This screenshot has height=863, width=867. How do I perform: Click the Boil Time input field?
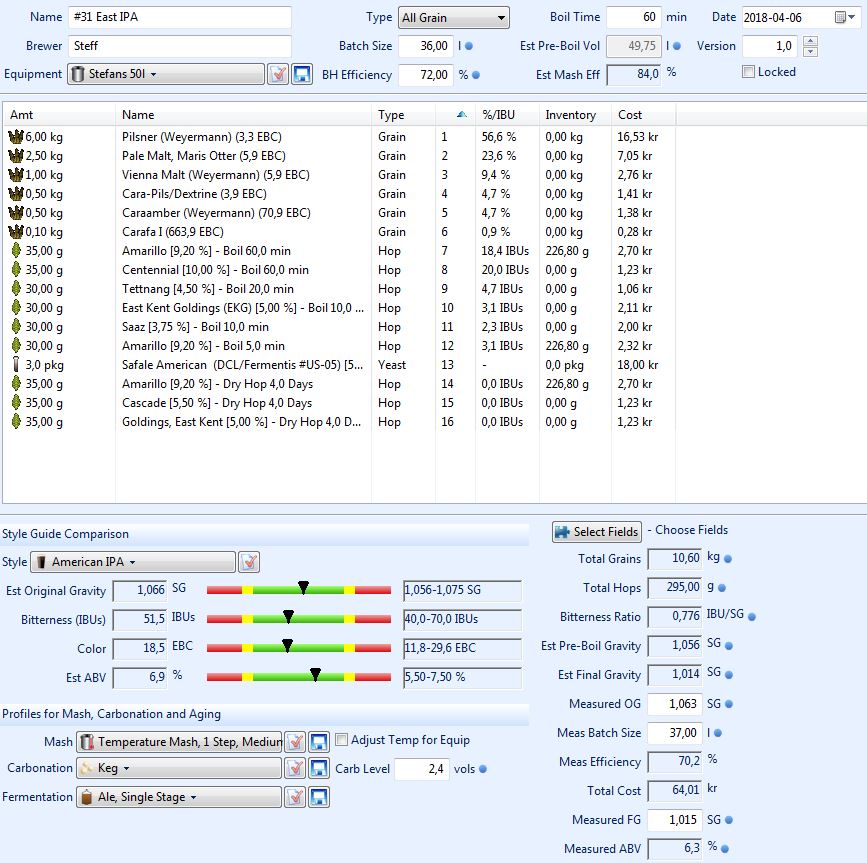[x=633, y=17]
